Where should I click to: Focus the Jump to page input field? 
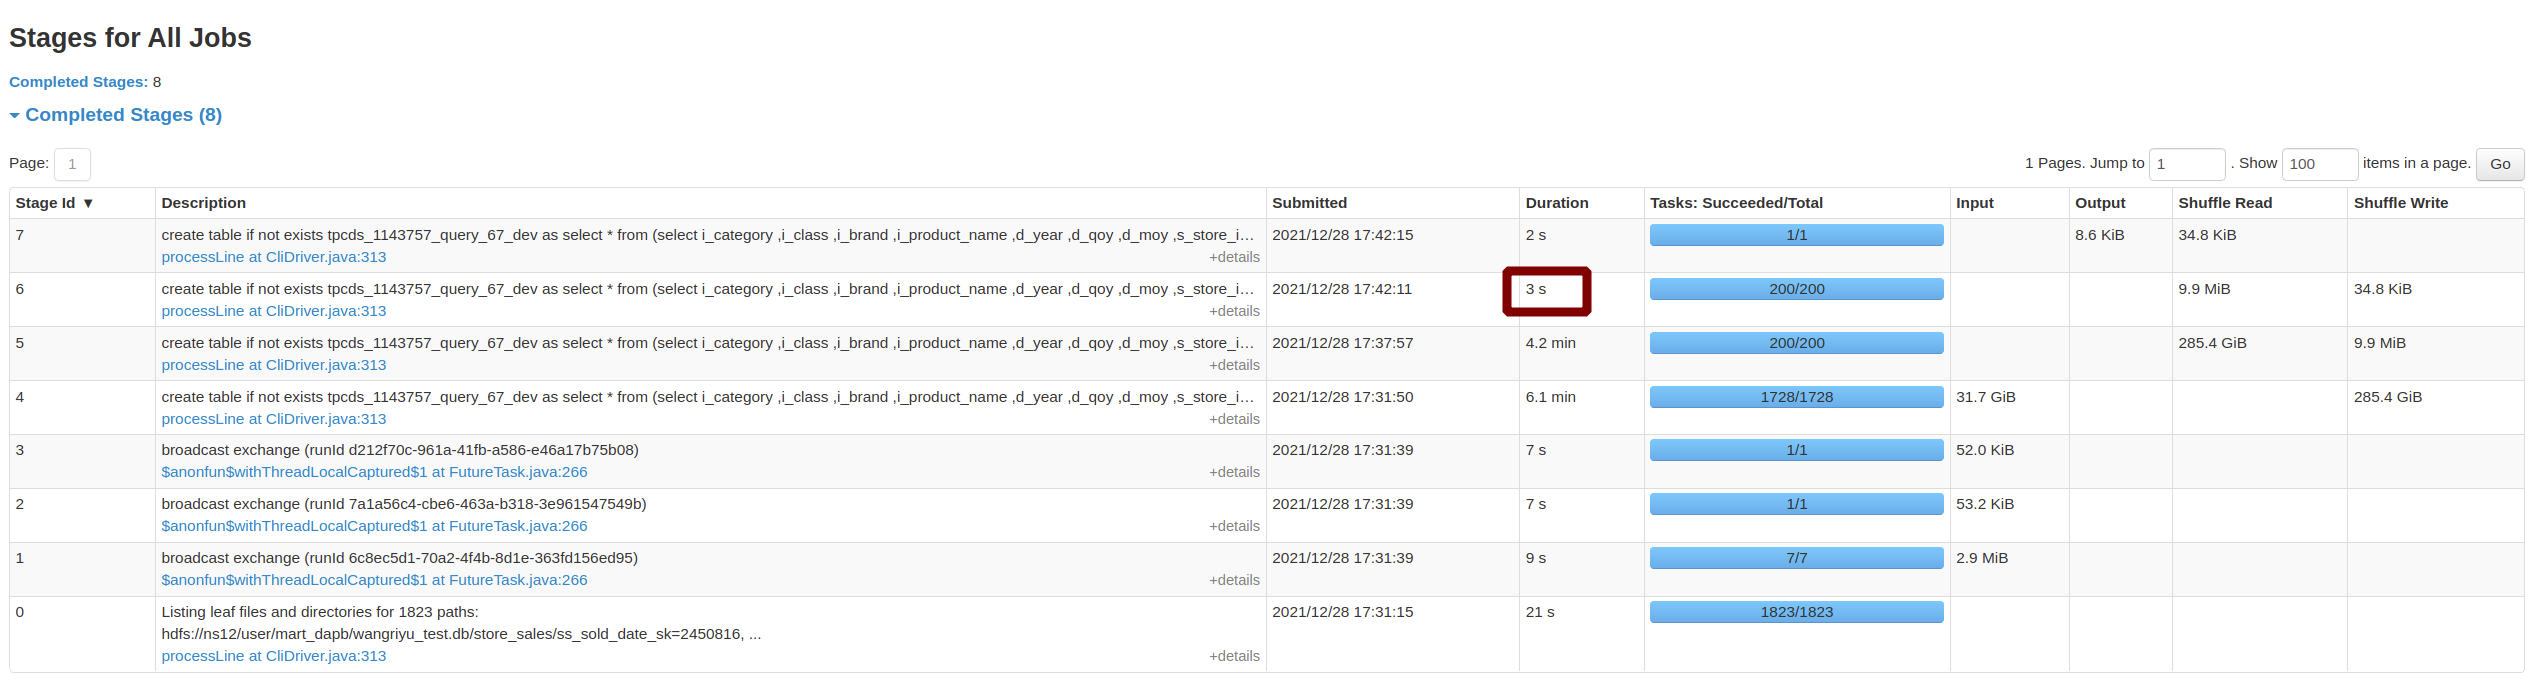(x=2187, y=164)
